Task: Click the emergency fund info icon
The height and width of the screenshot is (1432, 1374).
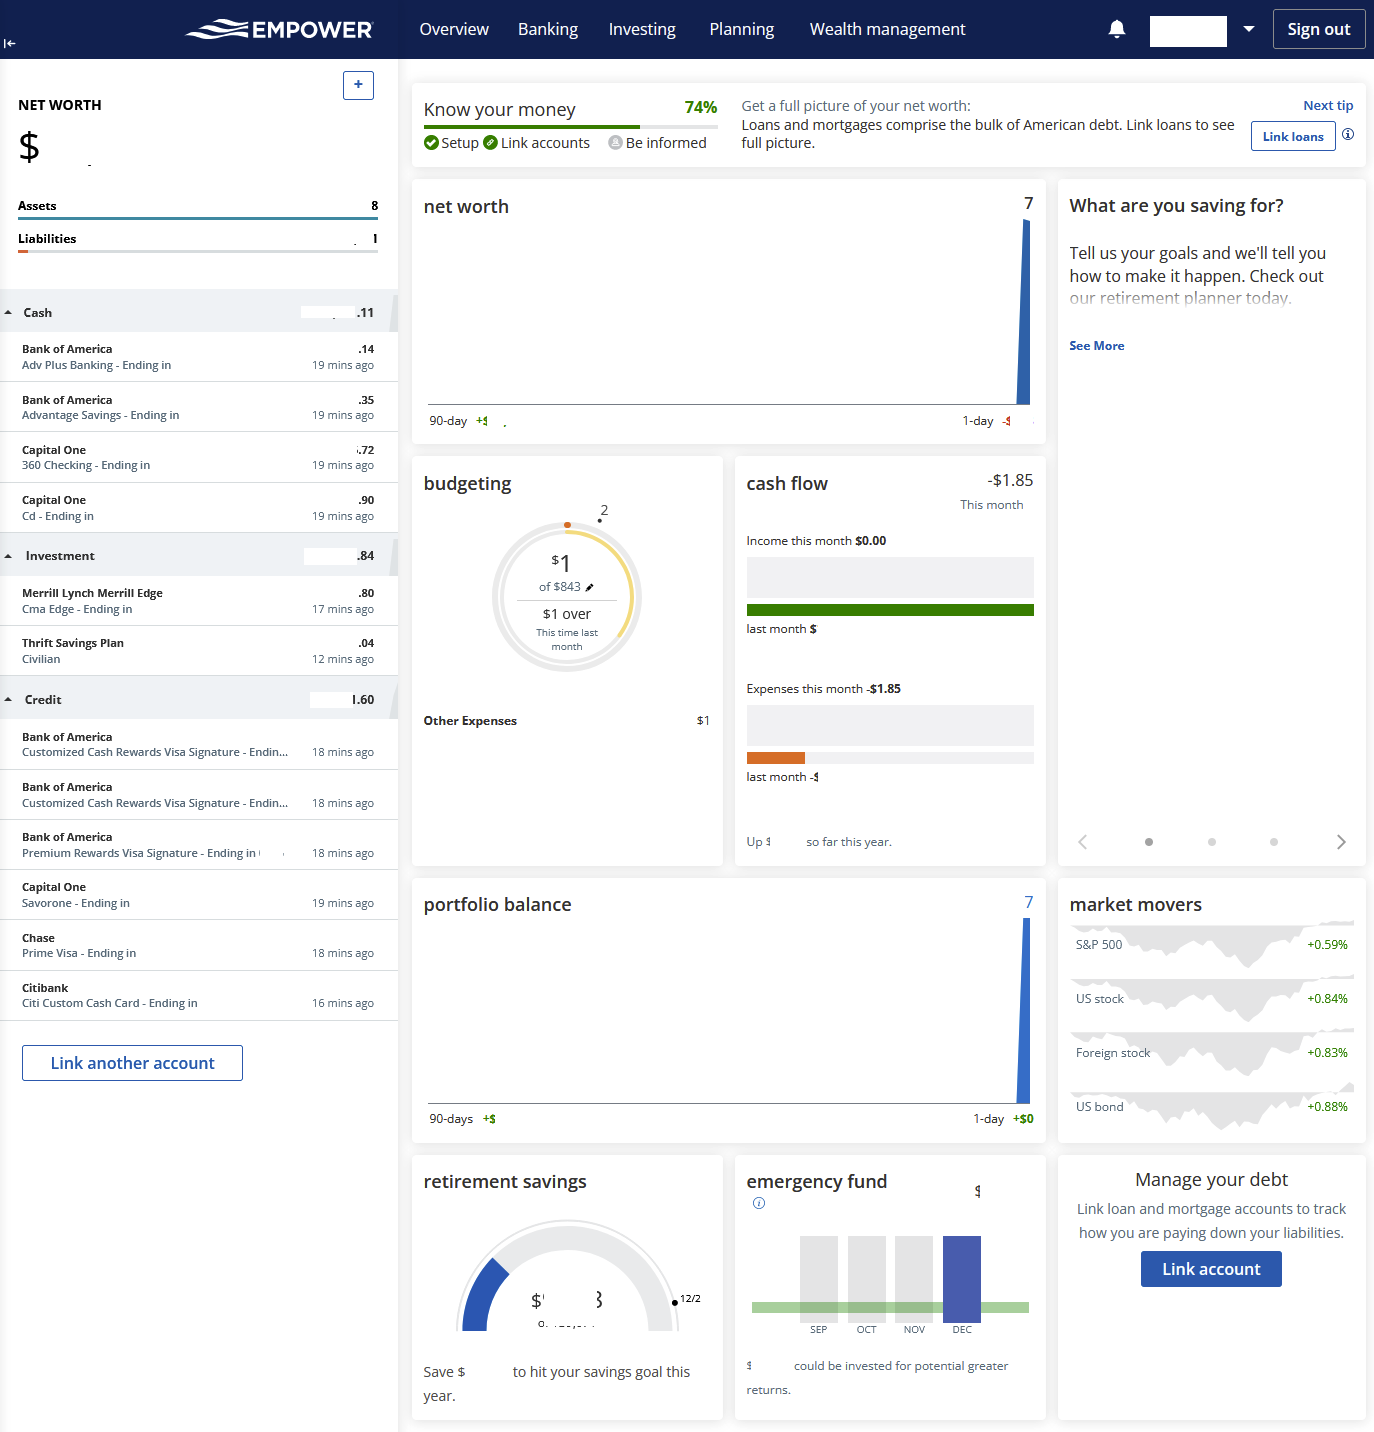Action: [x=759, y=1203]
